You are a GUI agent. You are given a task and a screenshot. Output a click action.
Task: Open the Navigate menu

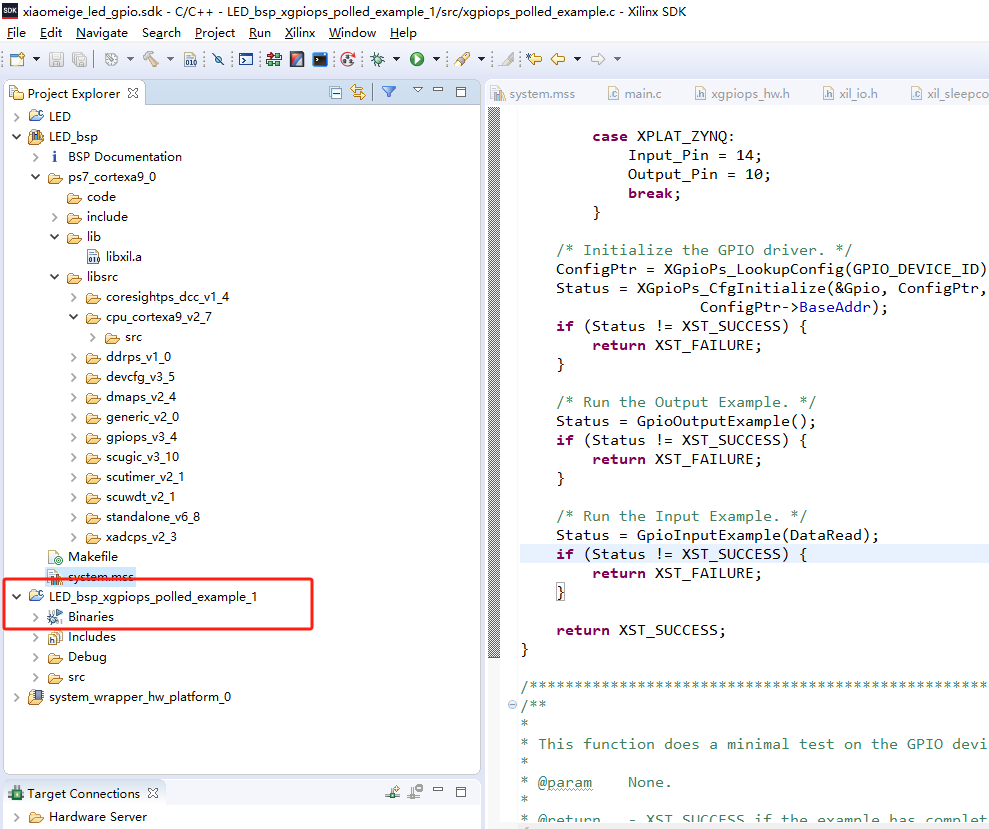[x=102, y=33]
